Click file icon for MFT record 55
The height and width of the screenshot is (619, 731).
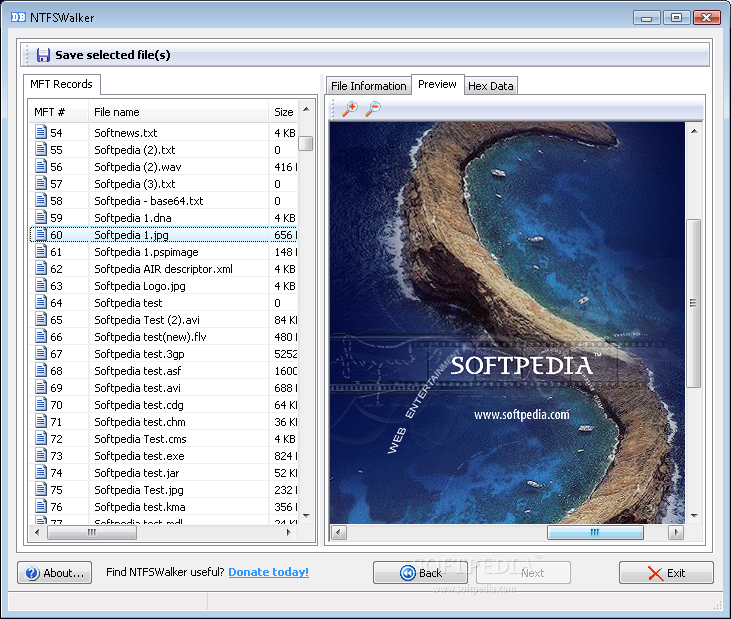click(41, 149)
